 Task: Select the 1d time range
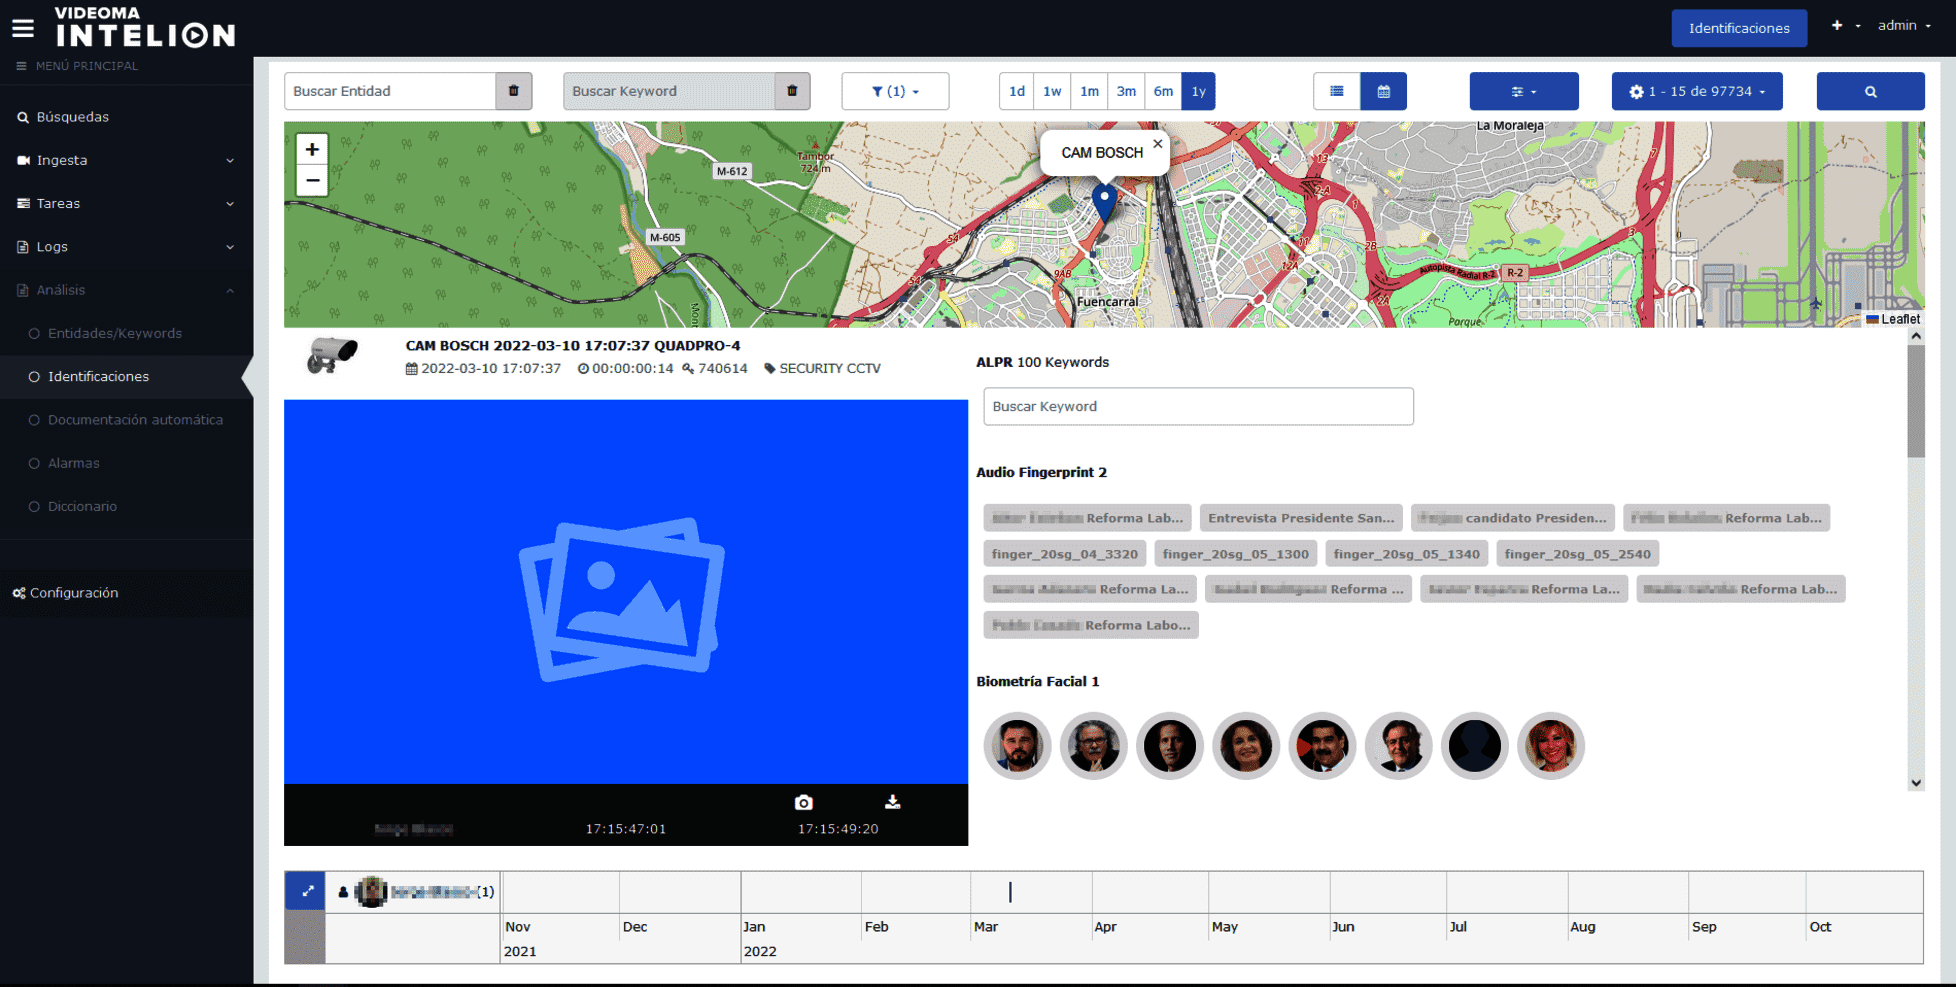click(x=1016, y=91)
